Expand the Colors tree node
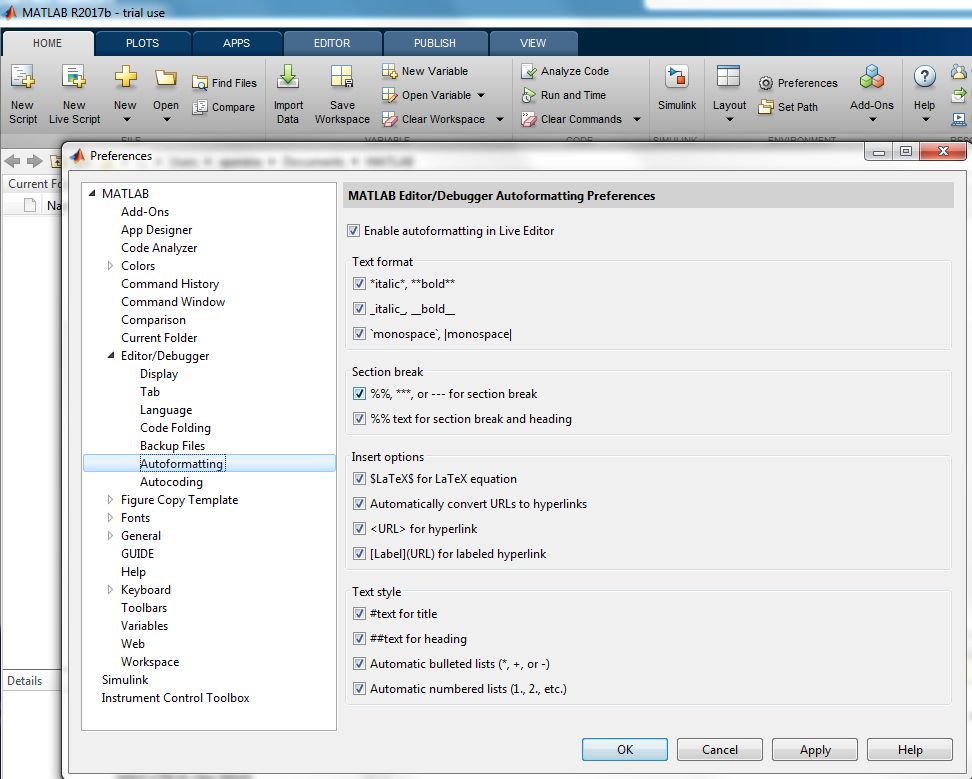This screenshot has width=972, height=779. 110,265
